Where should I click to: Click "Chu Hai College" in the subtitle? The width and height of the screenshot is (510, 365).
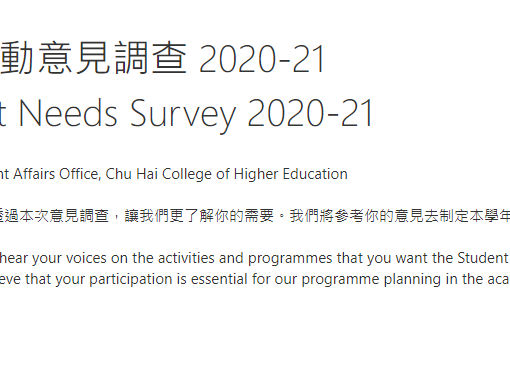pos(159,174)
